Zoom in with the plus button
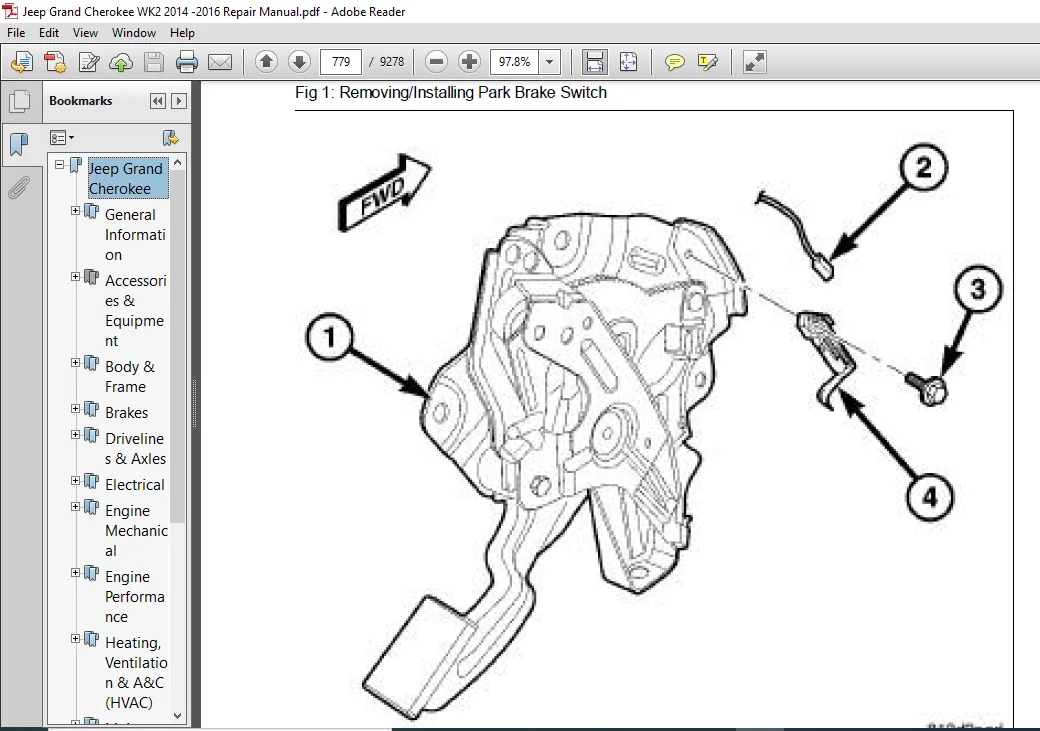The image size is (1040, 731). click(469, 62)
